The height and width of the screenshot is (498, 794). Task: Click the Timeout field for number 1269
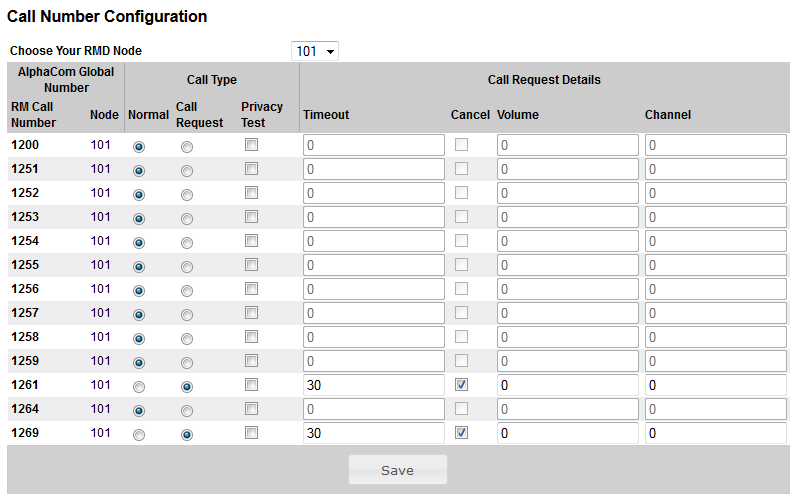coord(373,433)
